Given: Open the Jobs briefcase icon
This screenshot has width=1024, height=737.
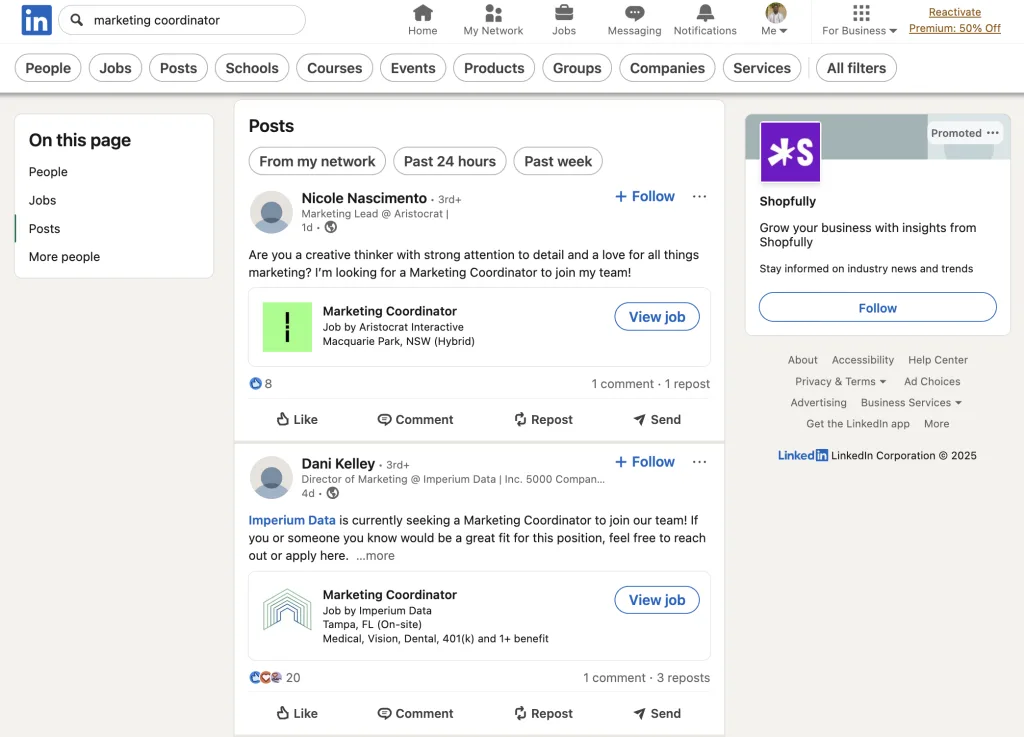Looking at the screenshot, I should click(x=564, y=14).
